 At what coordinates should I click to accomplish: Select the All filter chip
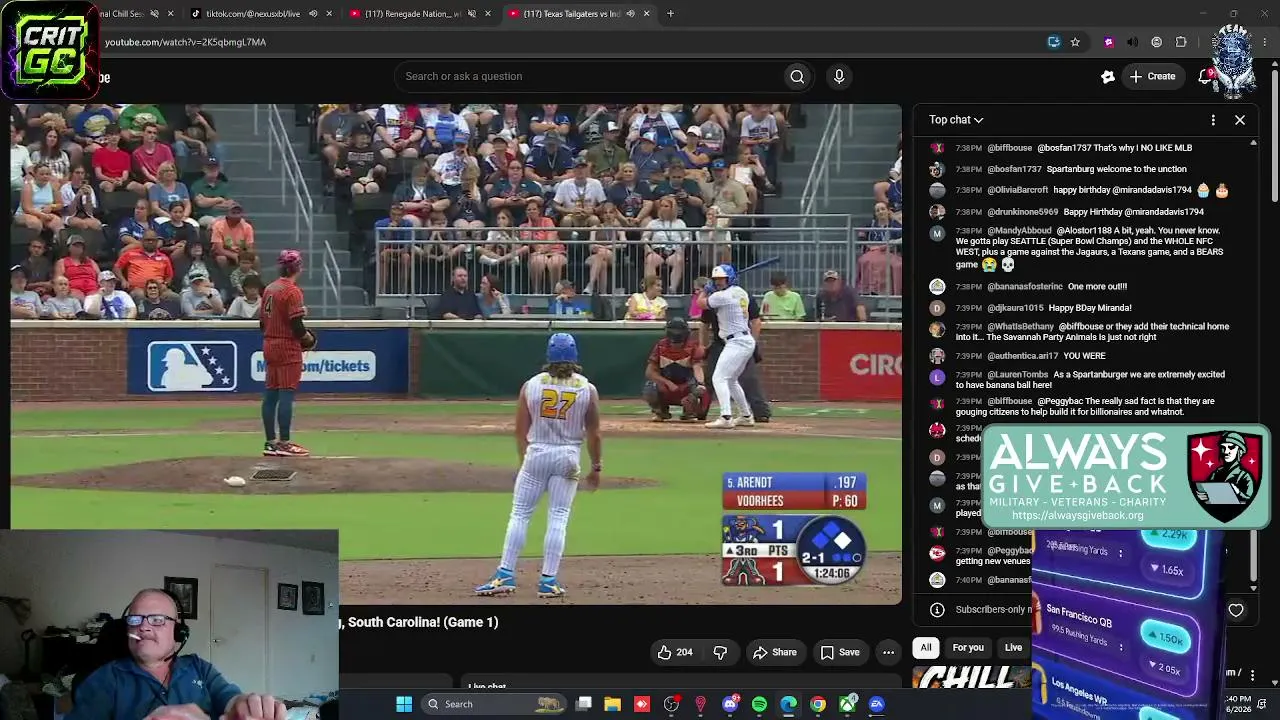pos(926,648)
